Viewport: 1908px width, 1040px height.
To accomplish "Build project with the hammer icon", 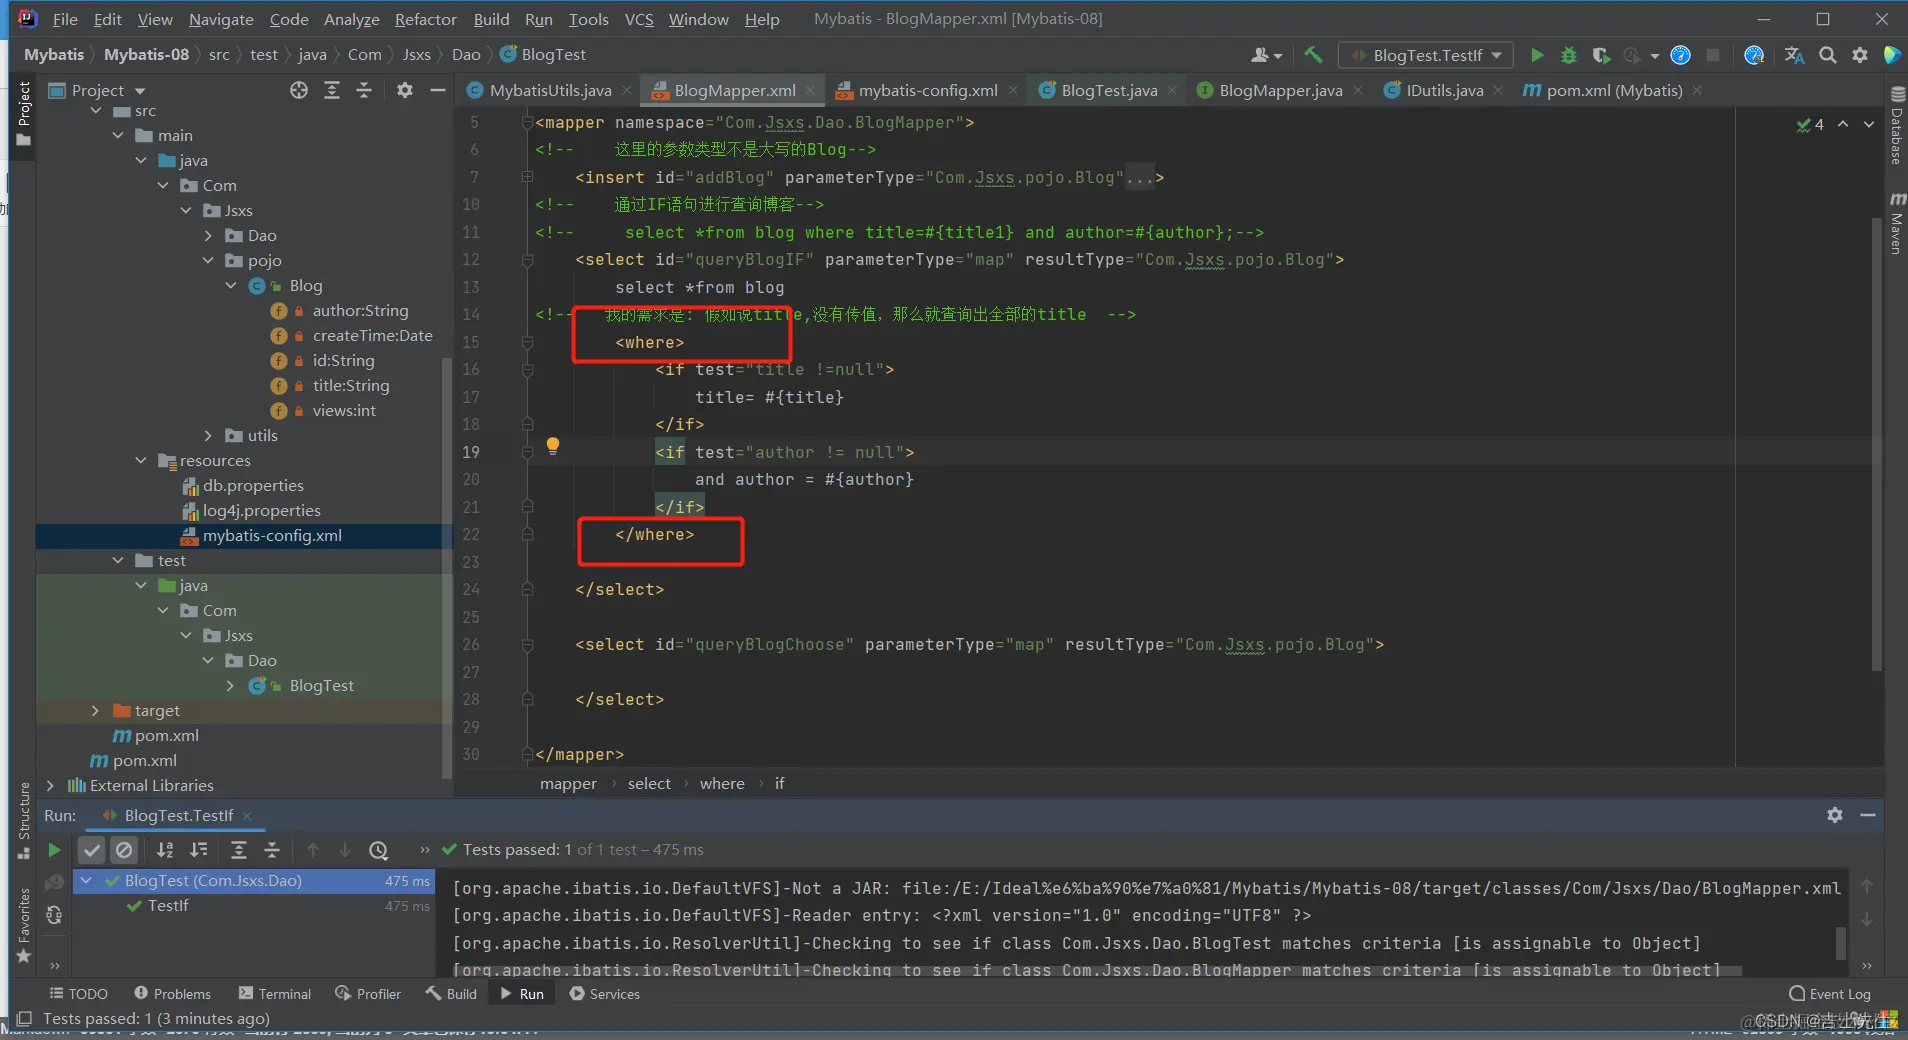I will click(x=1313, y=55).
